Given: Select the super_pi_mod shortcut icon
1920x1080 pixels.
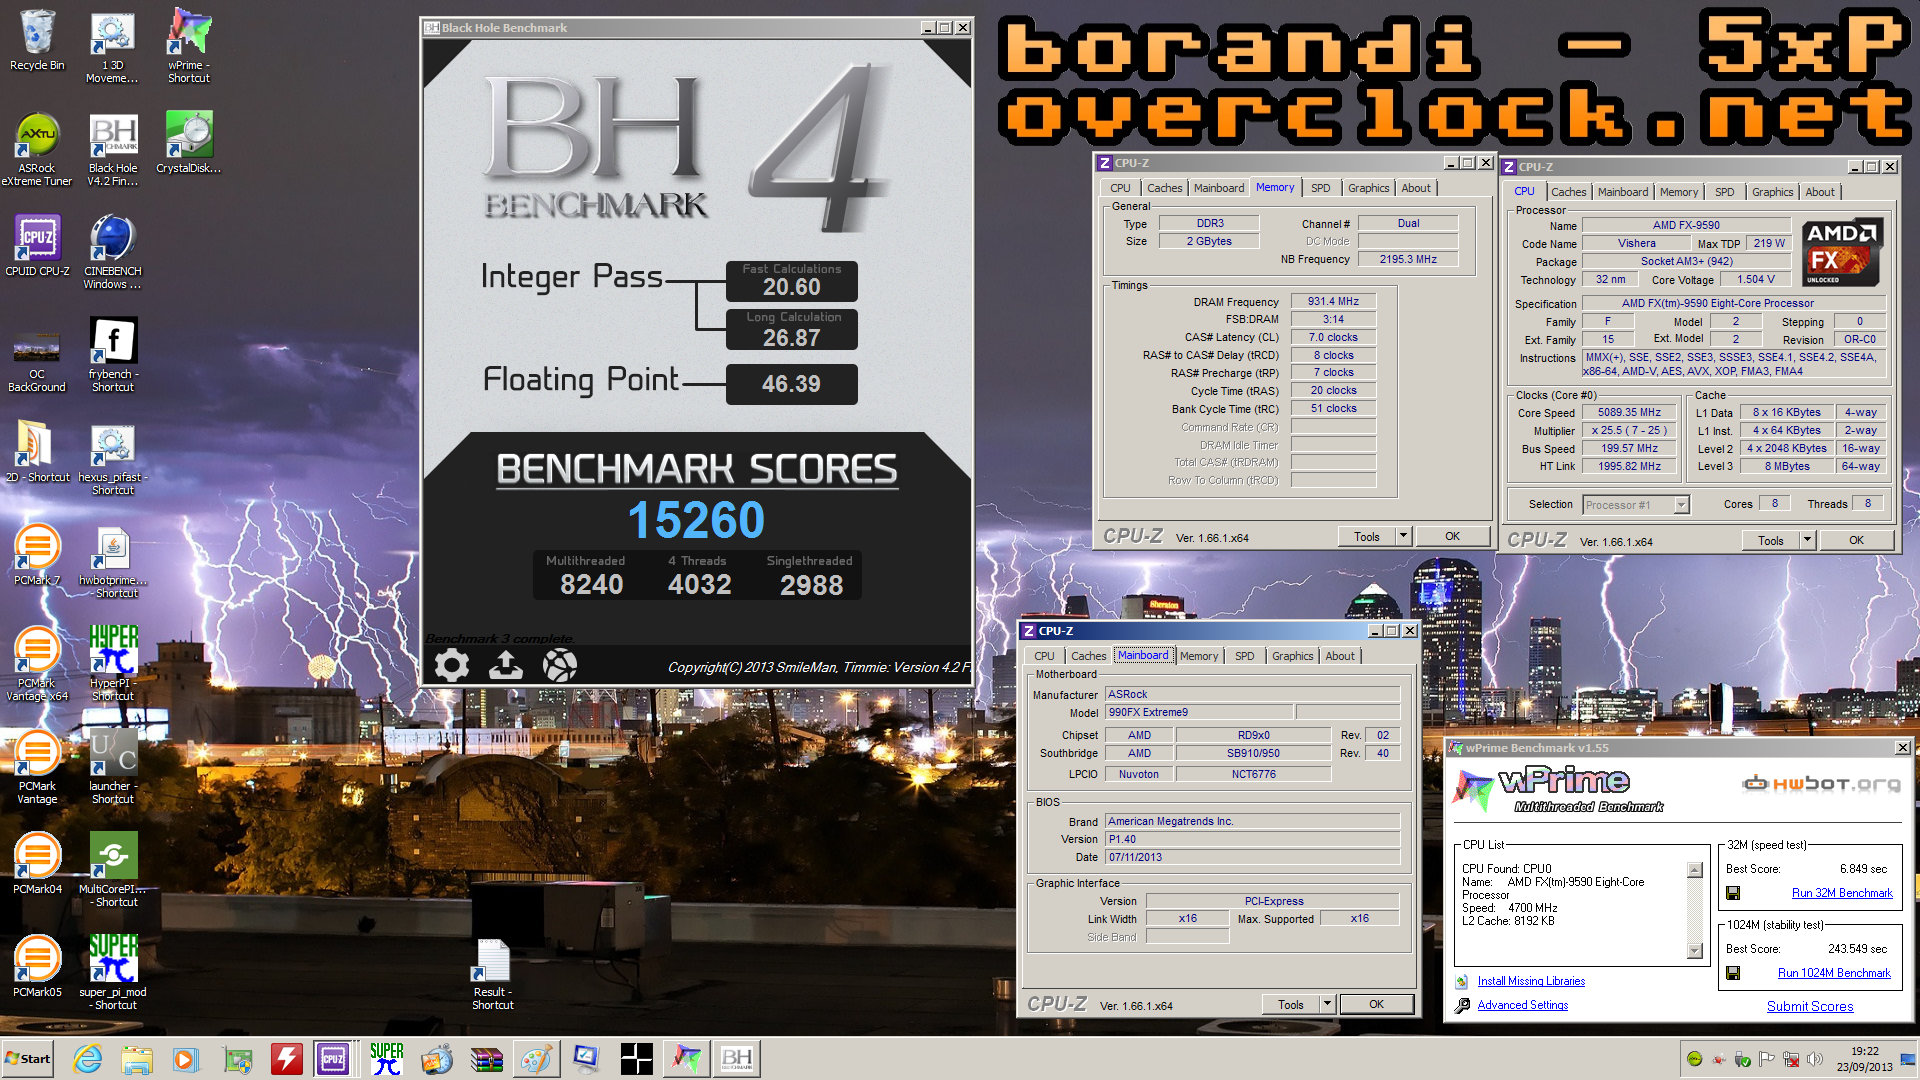Looking at the screenshot, I should pos(113,972).
